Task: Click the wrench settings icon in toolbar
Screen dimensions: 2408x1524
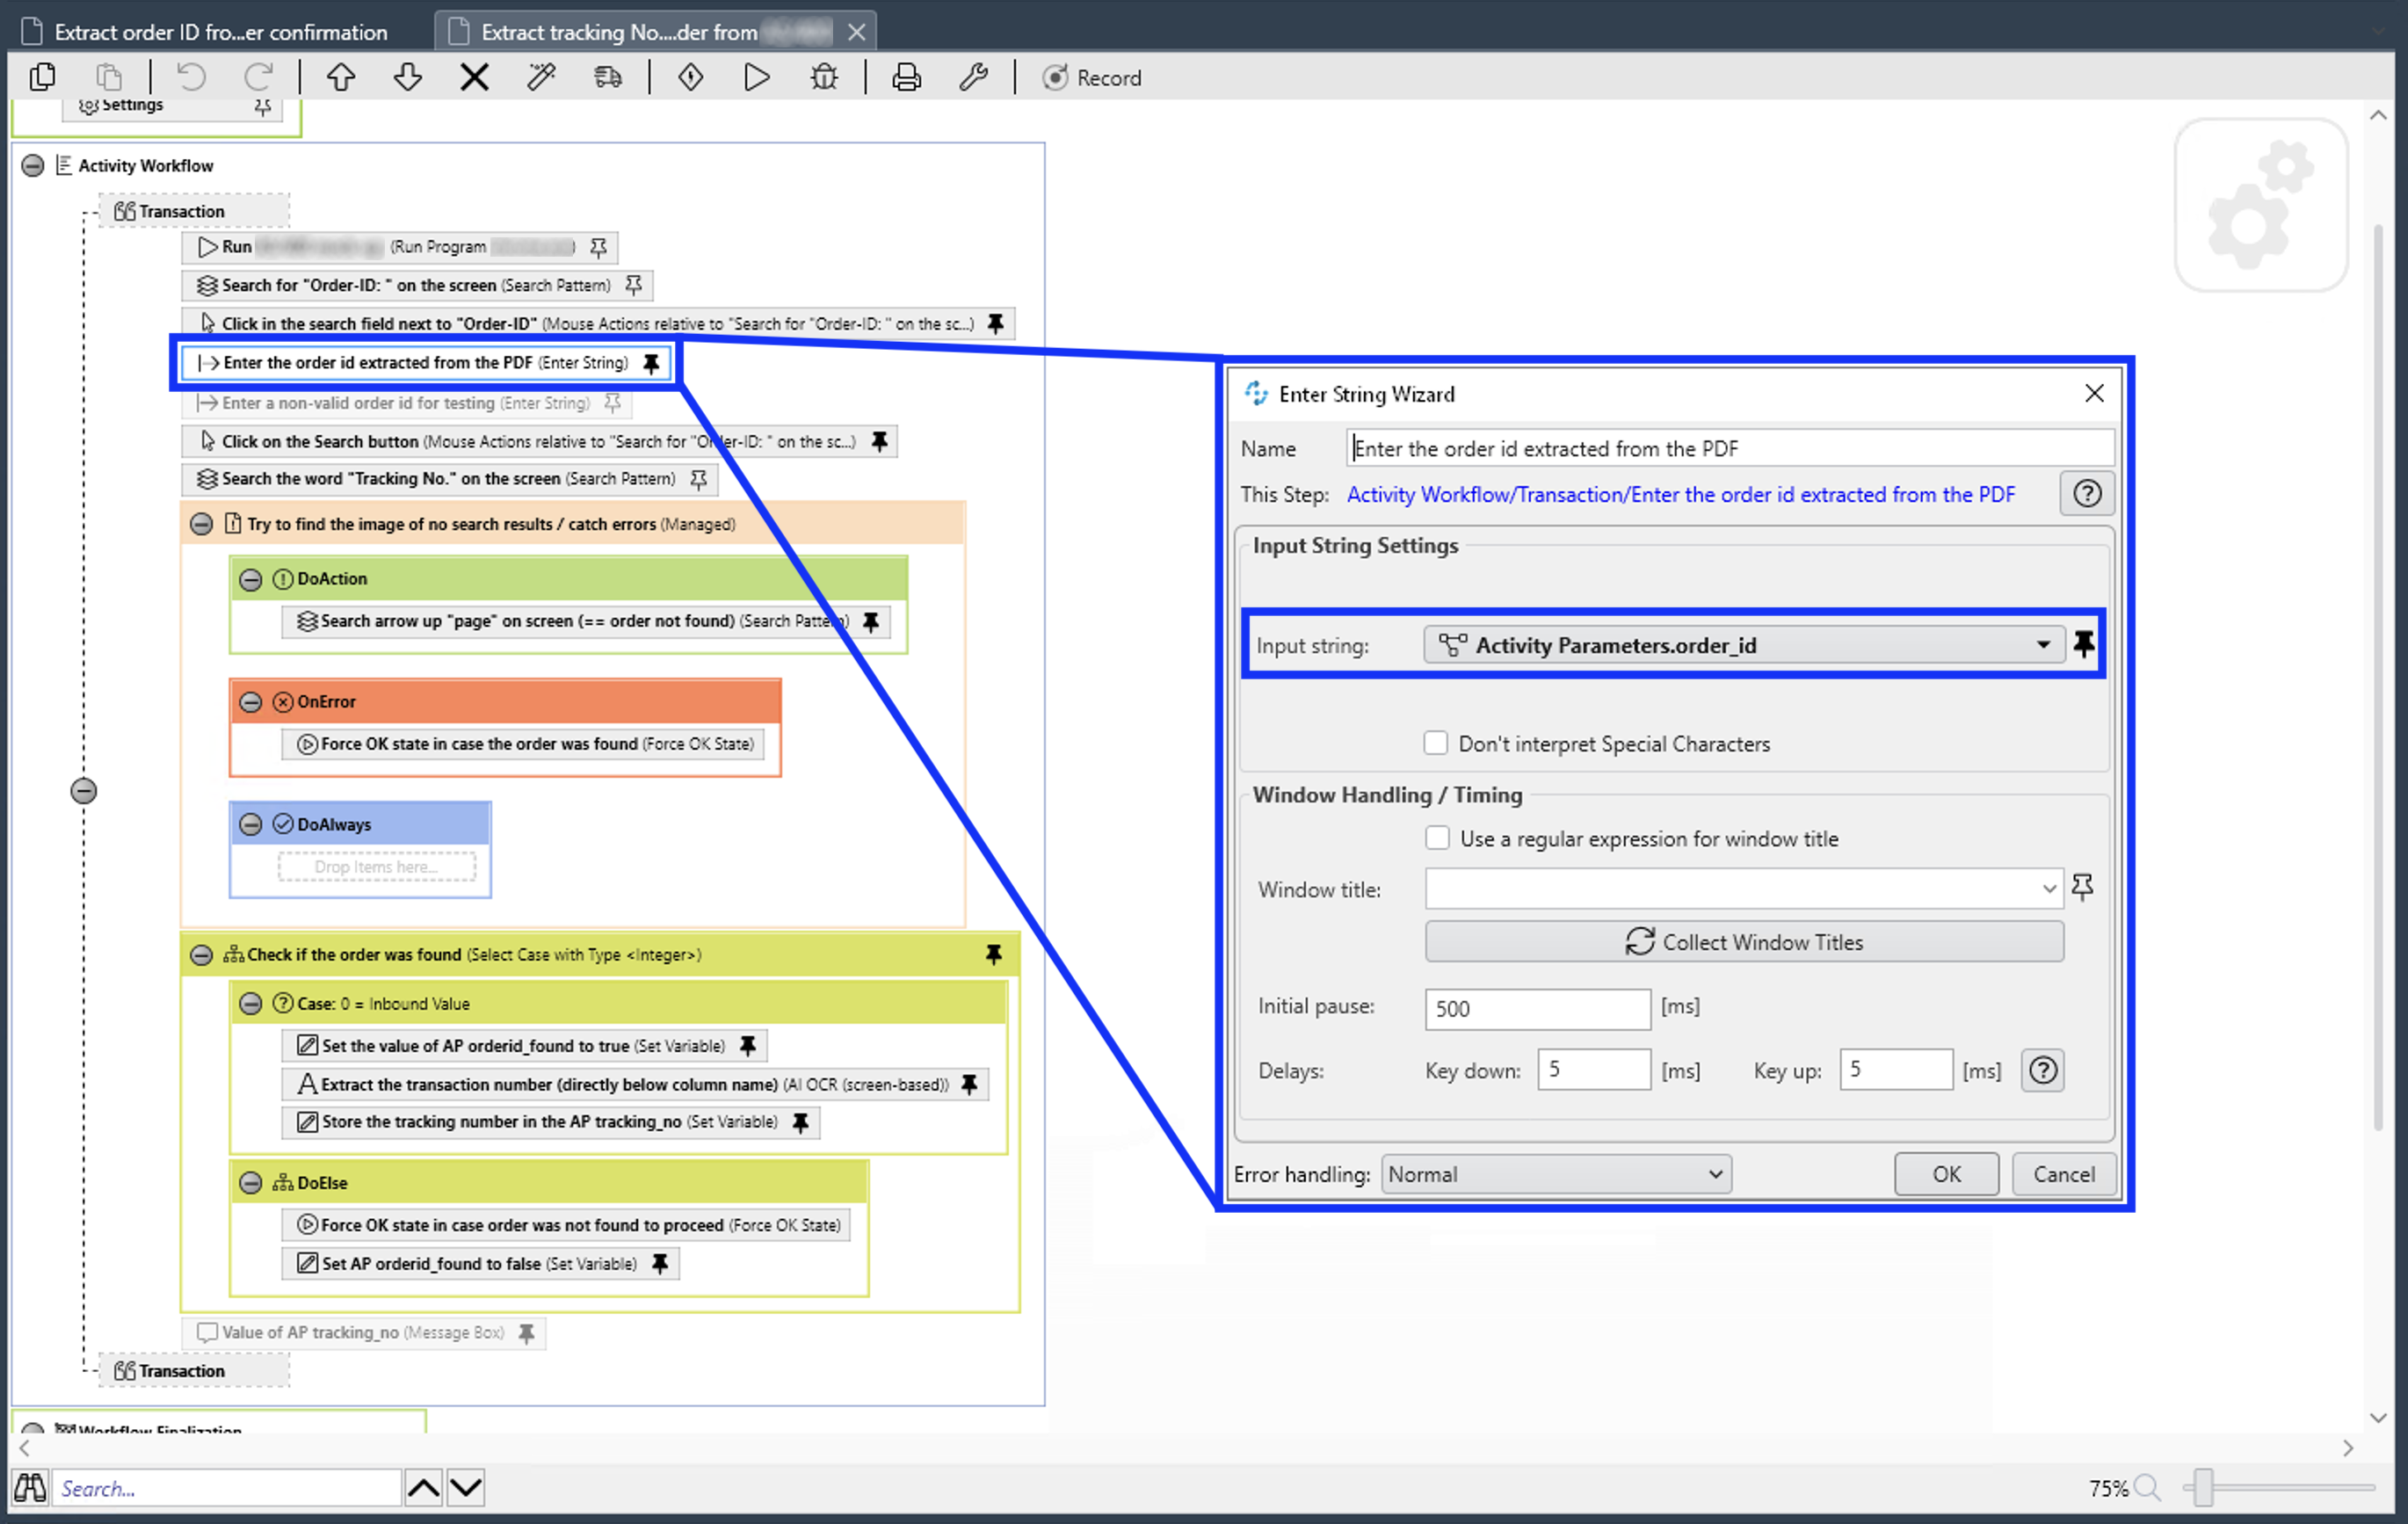Action: (973, 77)
